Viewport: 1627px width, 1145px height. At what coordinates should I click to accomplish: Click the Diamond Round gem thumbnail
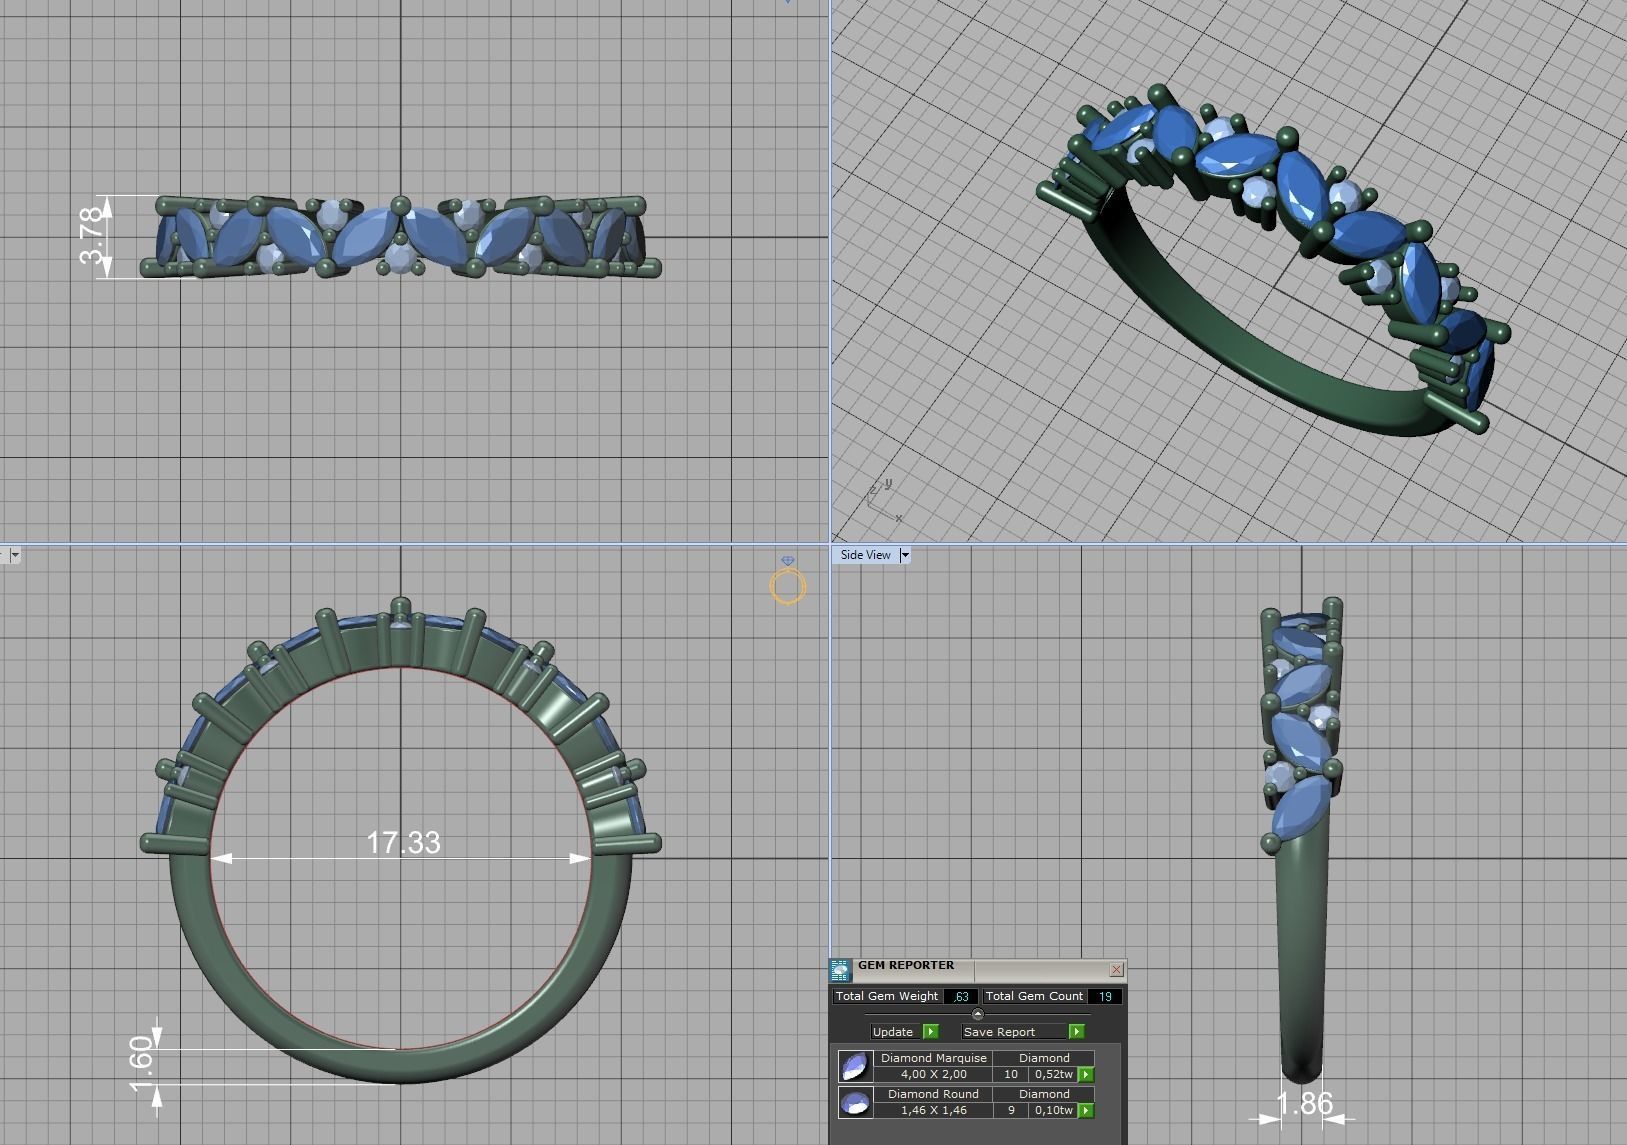854,1102
